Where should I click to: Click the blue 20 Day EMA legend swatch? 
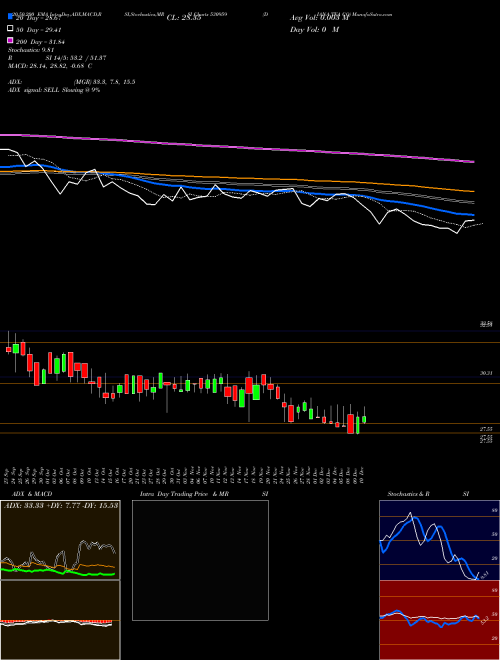[x=10, y=17]
